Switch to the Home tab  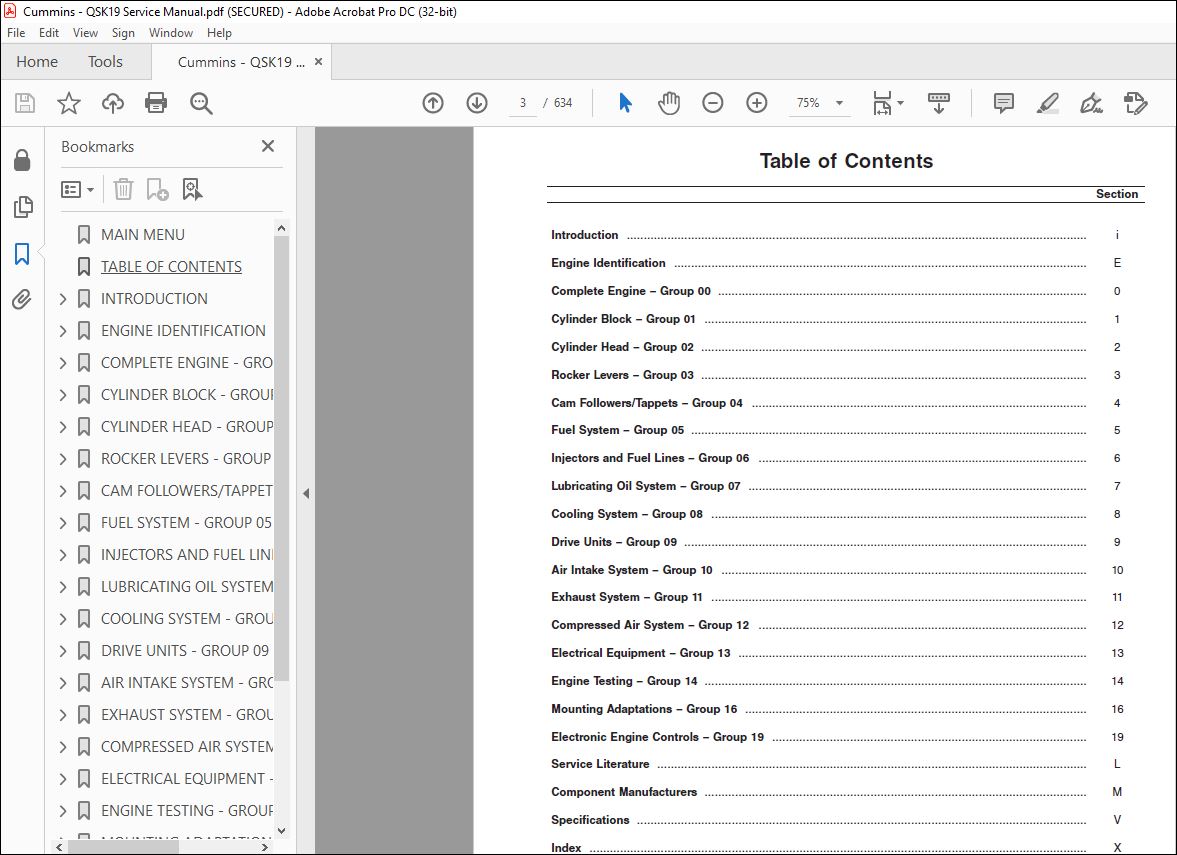pyautogui.click(x=37, y=62)
